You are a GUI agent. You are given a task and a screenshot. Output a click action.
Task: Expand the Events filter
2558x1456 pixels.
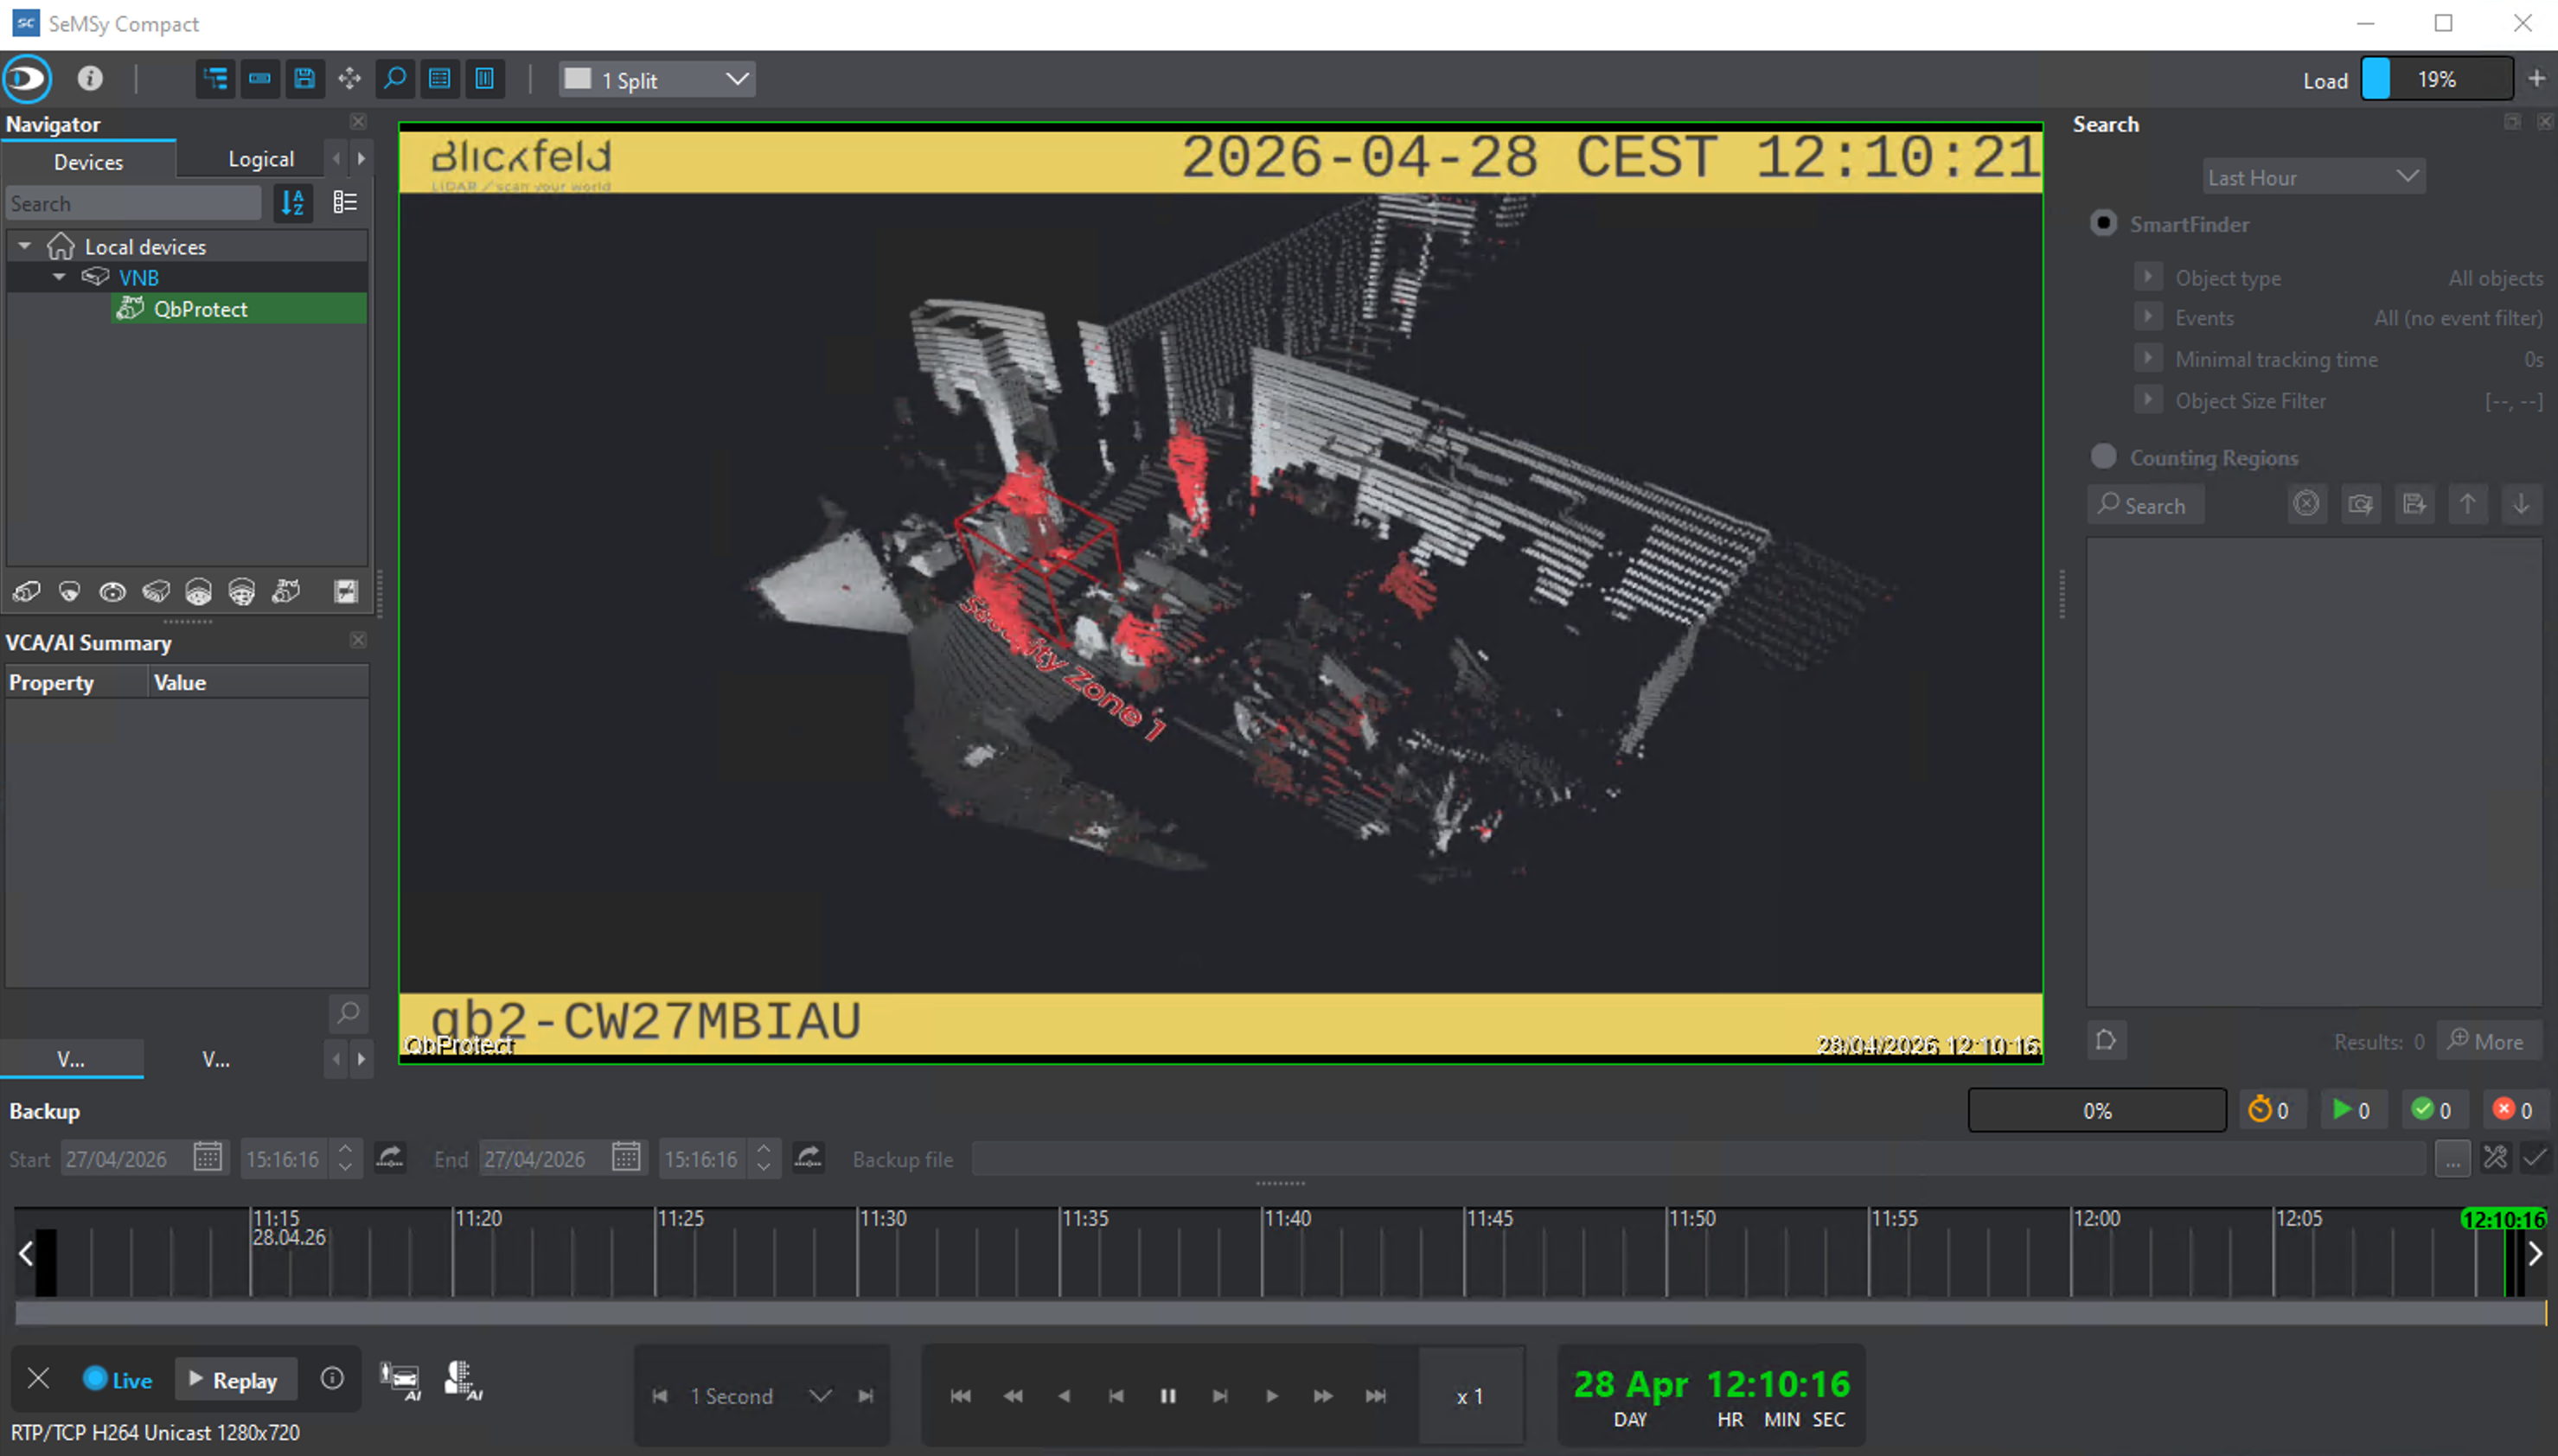tap(2147, 316)
